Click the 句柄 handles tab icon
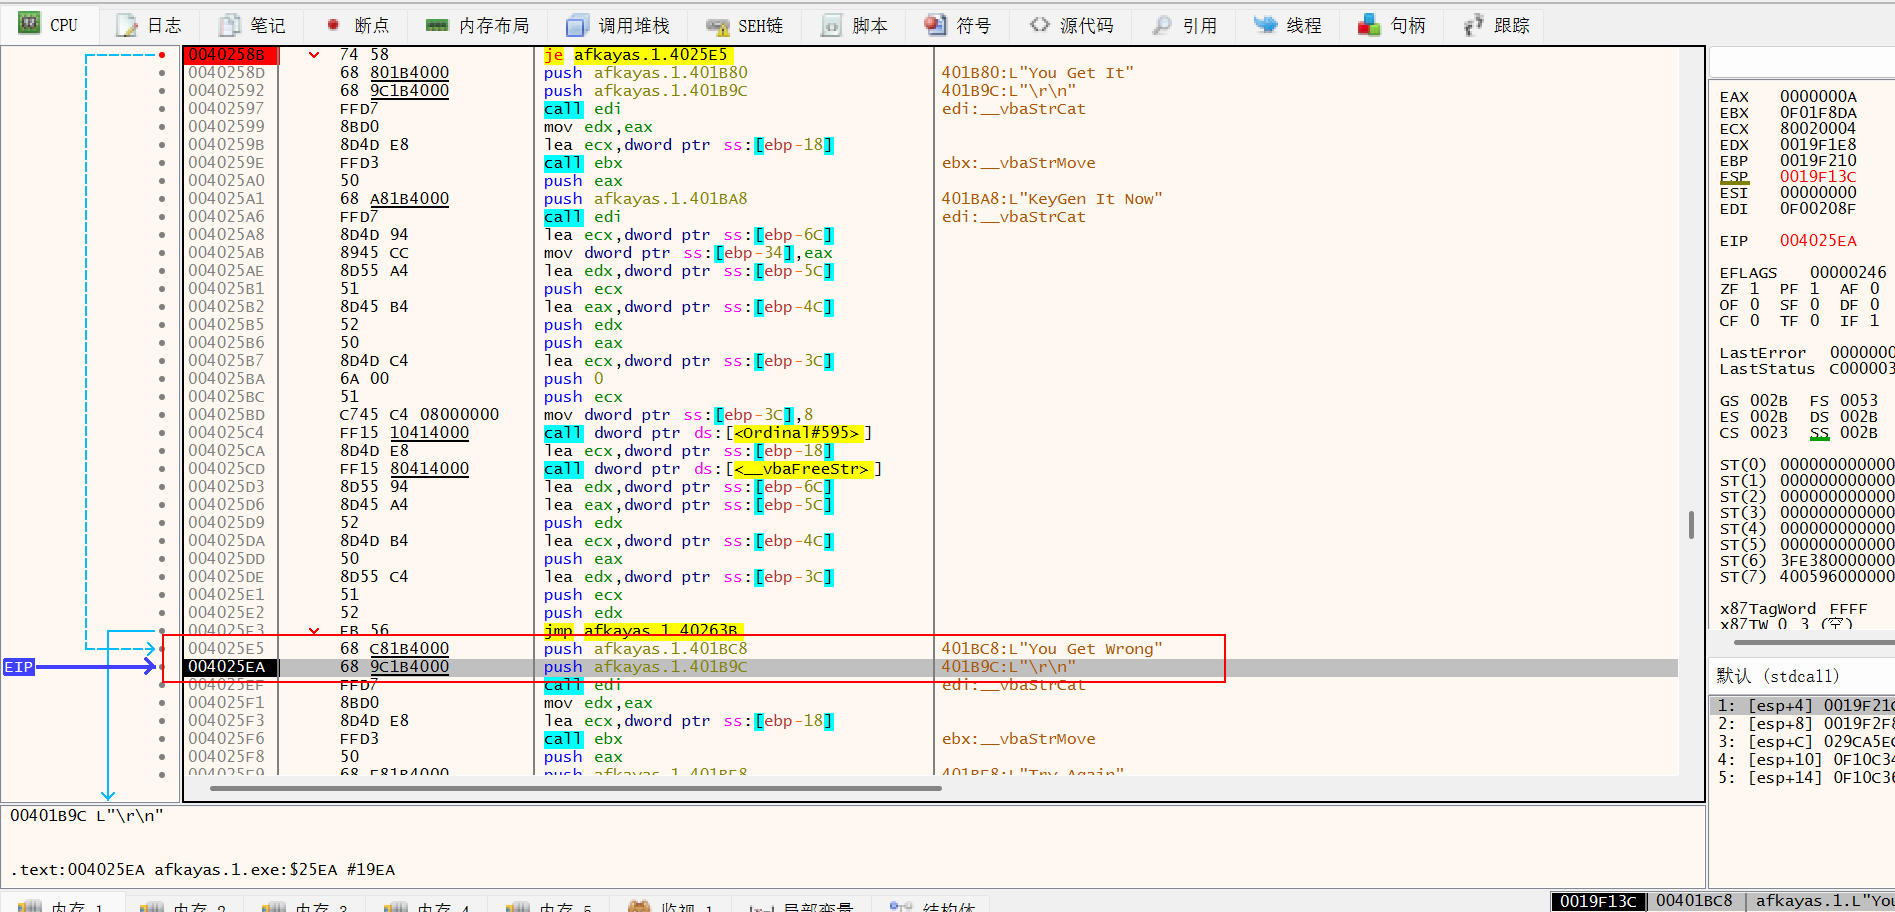This screenshot has width=1895, height=912. tap(1369, 25)
